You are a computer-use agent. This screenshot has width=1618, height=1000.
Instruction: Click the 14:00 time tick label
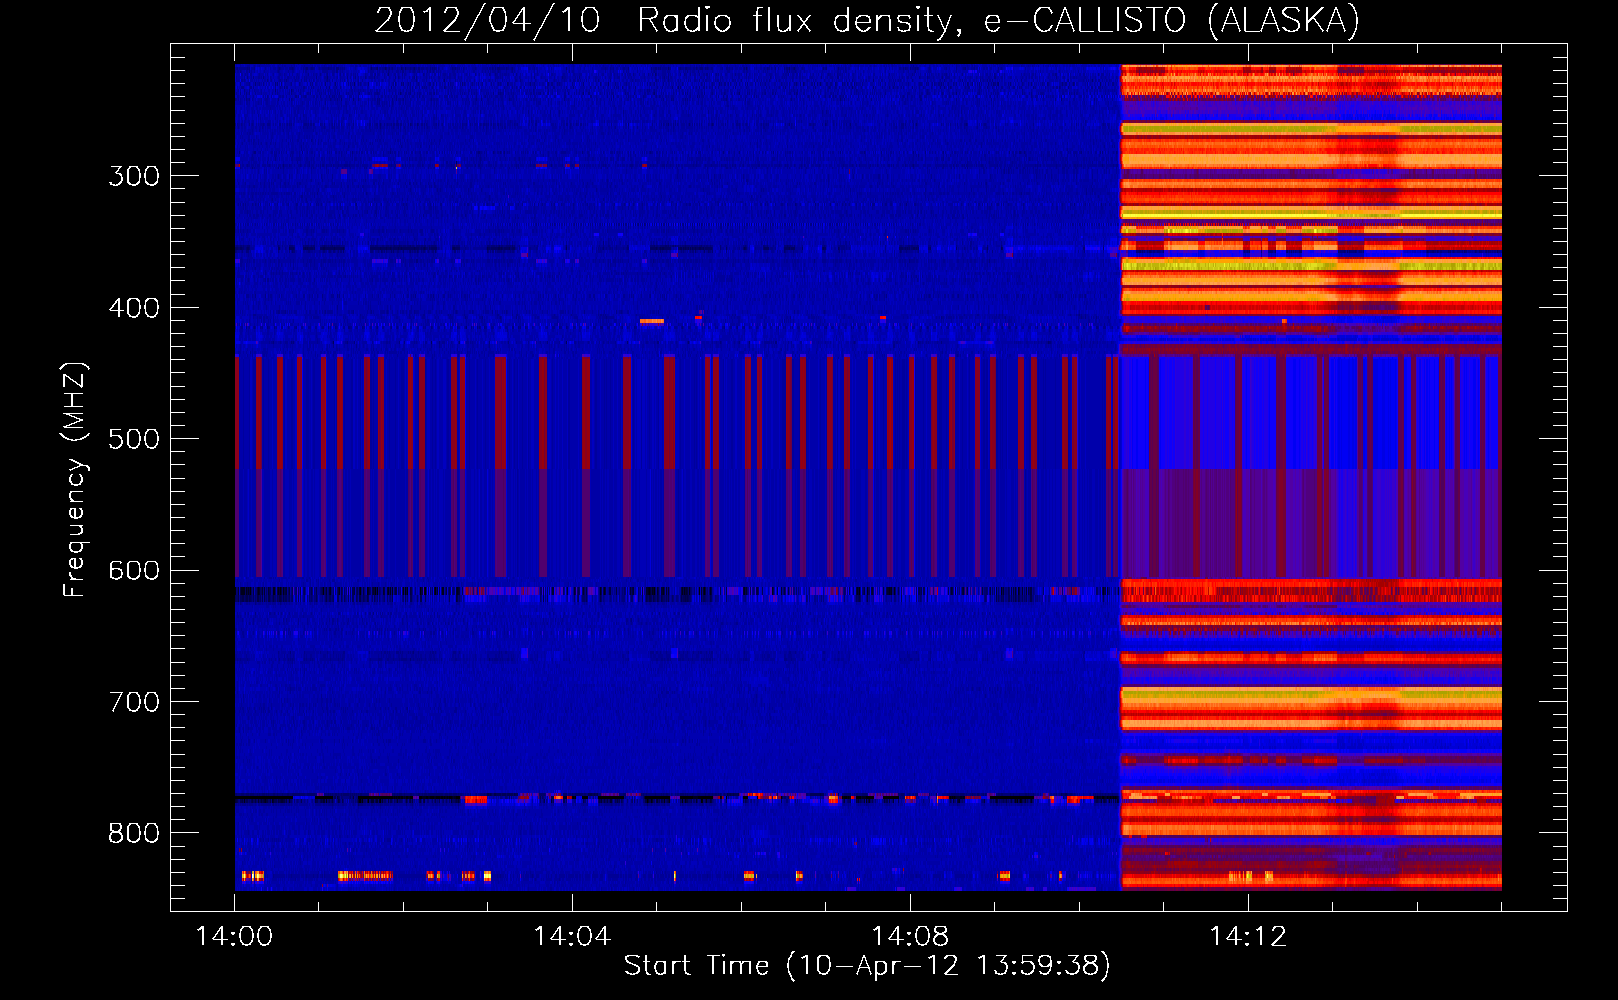click(x=234, y=937)
